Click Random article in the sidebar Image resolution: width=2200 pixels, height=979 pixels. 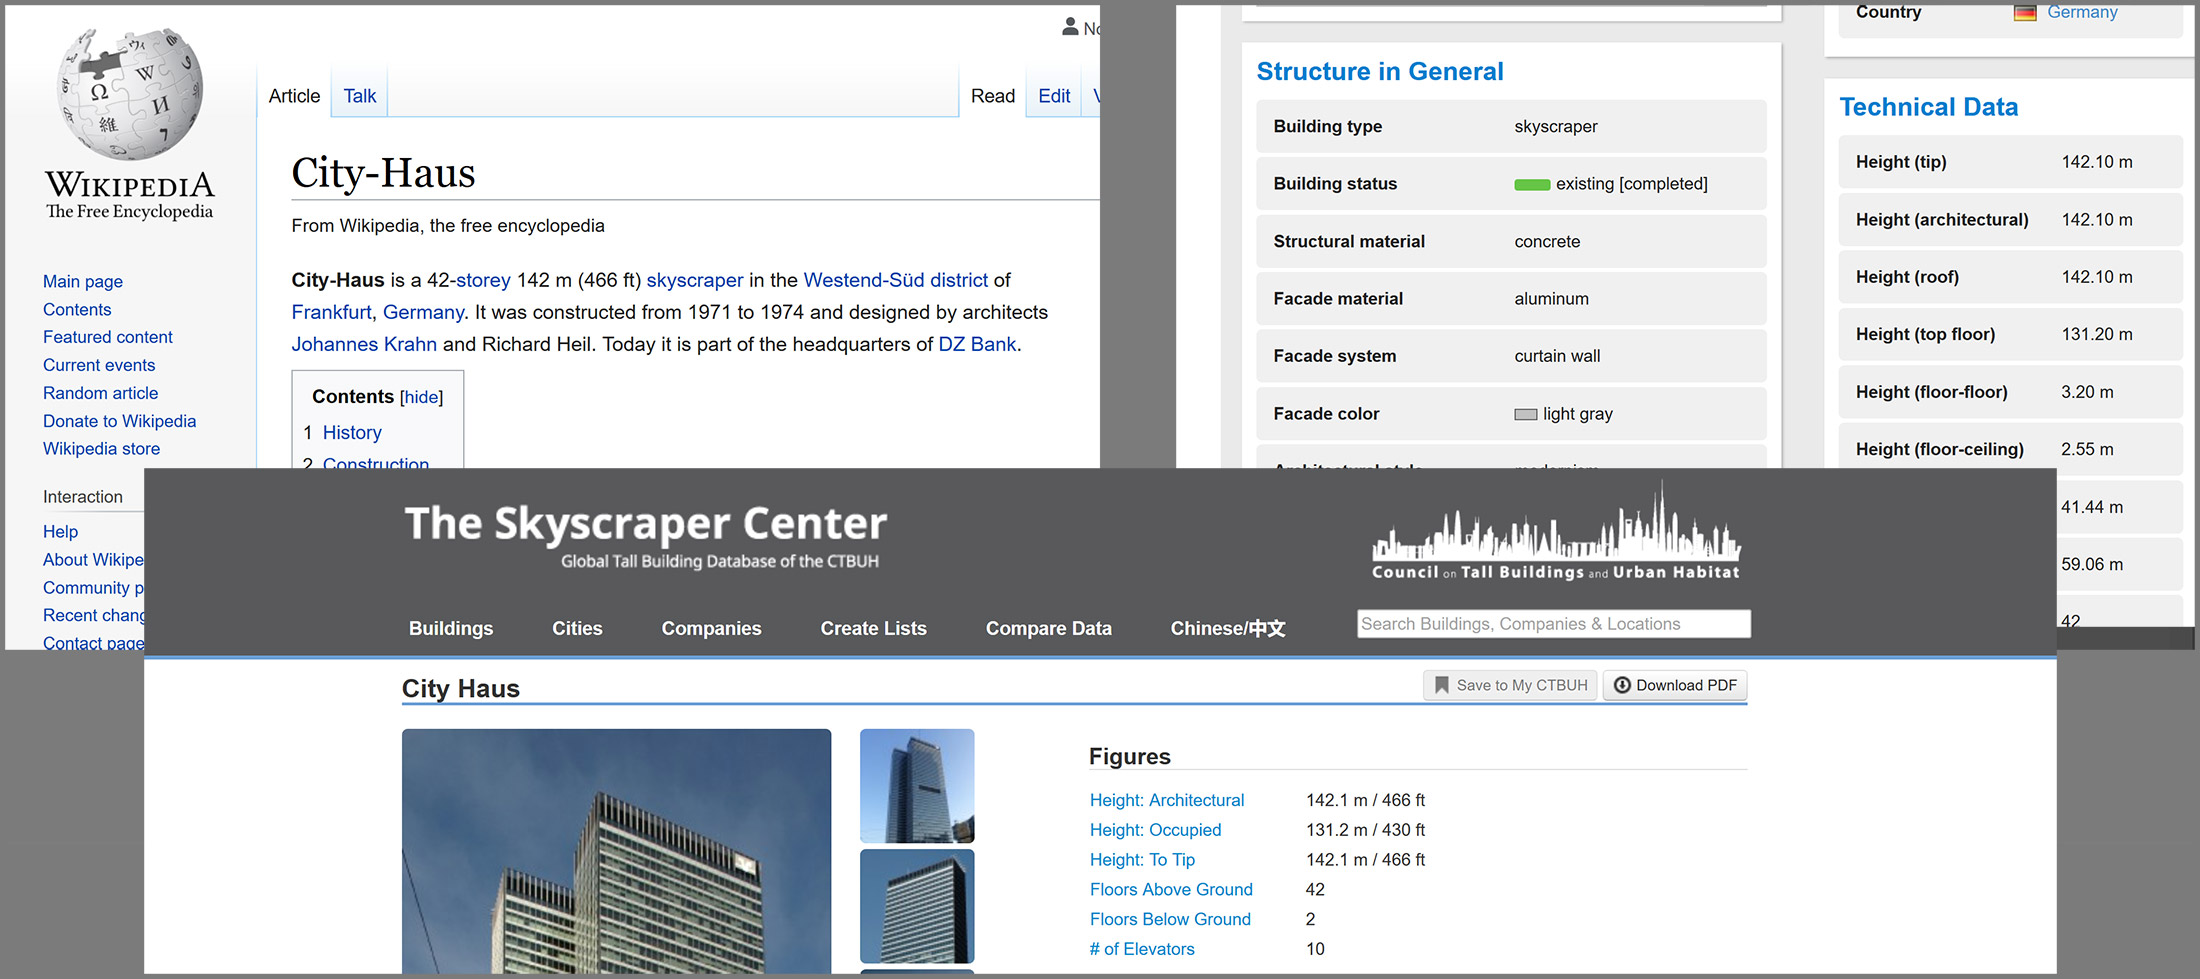(100, 393)
